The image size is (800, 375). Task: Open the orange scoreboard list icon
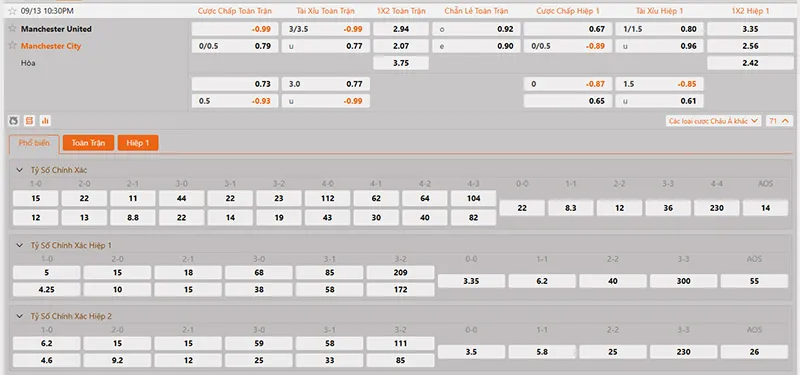pyautogui.click(x=30, y=121)
